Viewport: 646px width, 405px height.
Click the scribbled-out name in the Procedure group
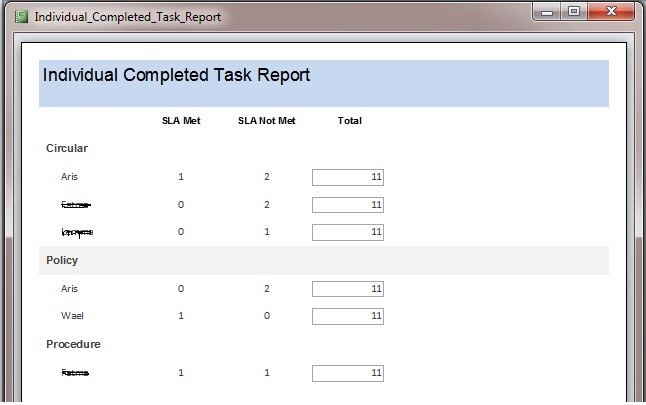tap(75, 373)
